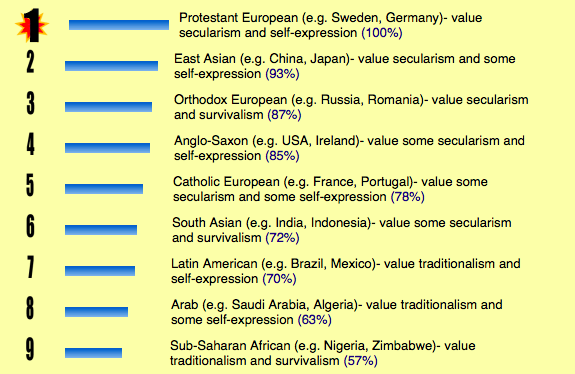
Task: Click the rank number 4
Action: 30,144
